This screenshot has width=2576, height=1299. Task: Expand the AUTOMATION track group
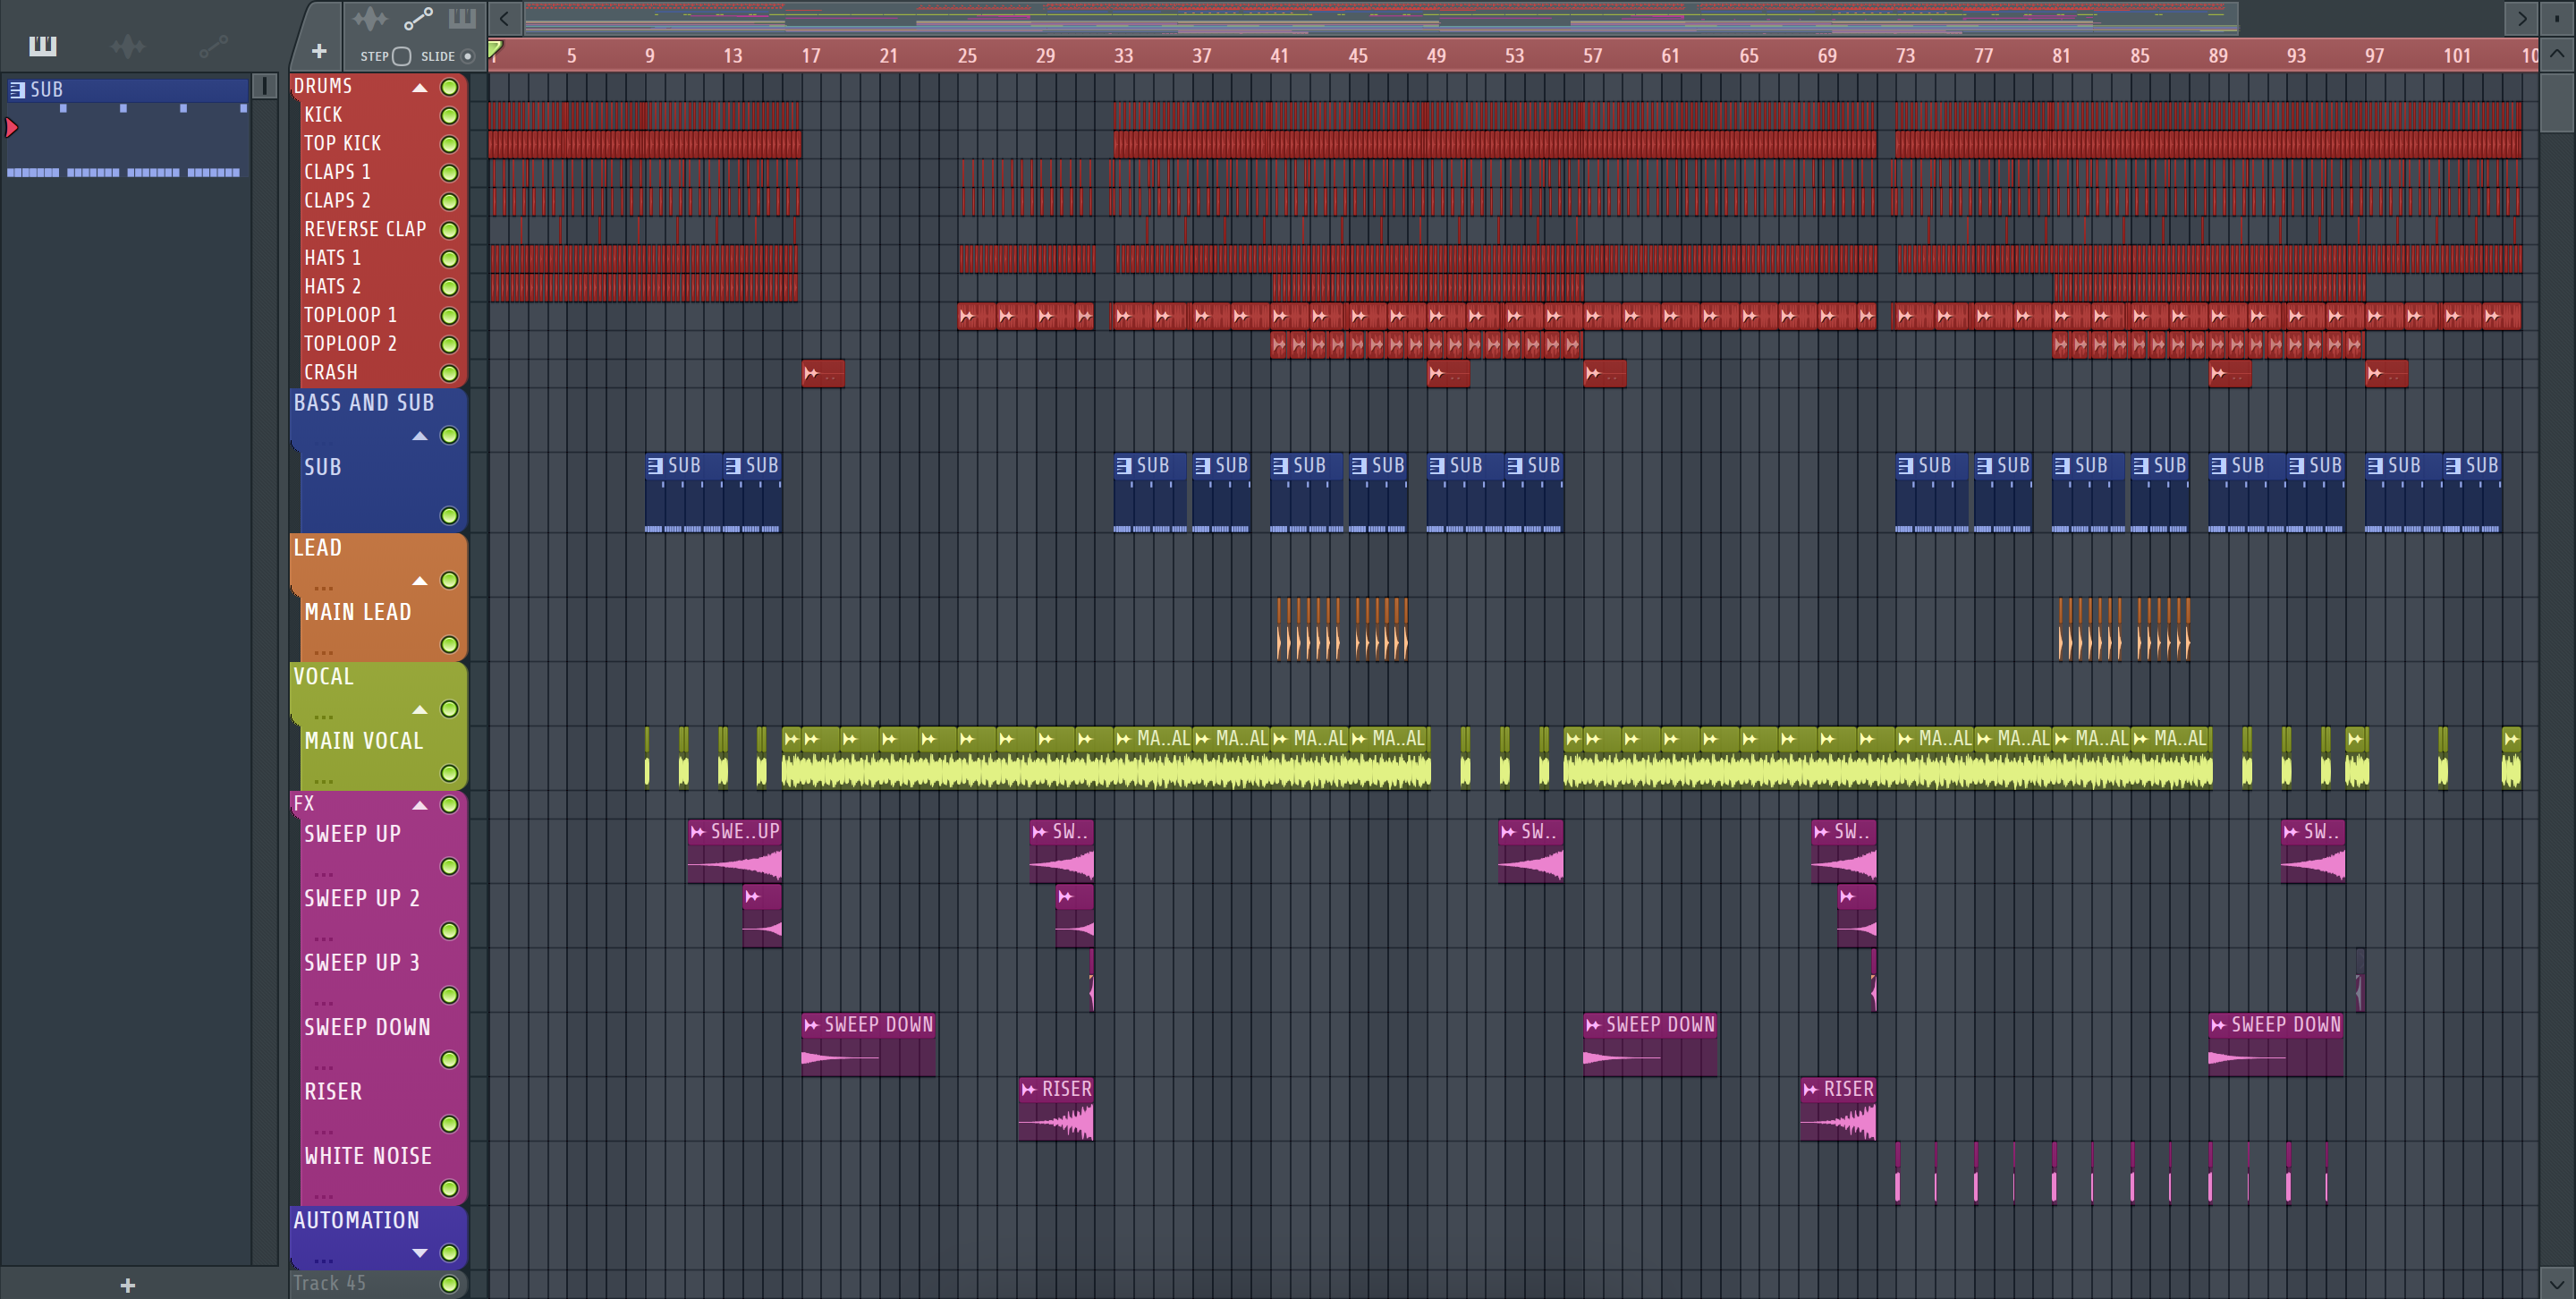tap(420, 1253)
